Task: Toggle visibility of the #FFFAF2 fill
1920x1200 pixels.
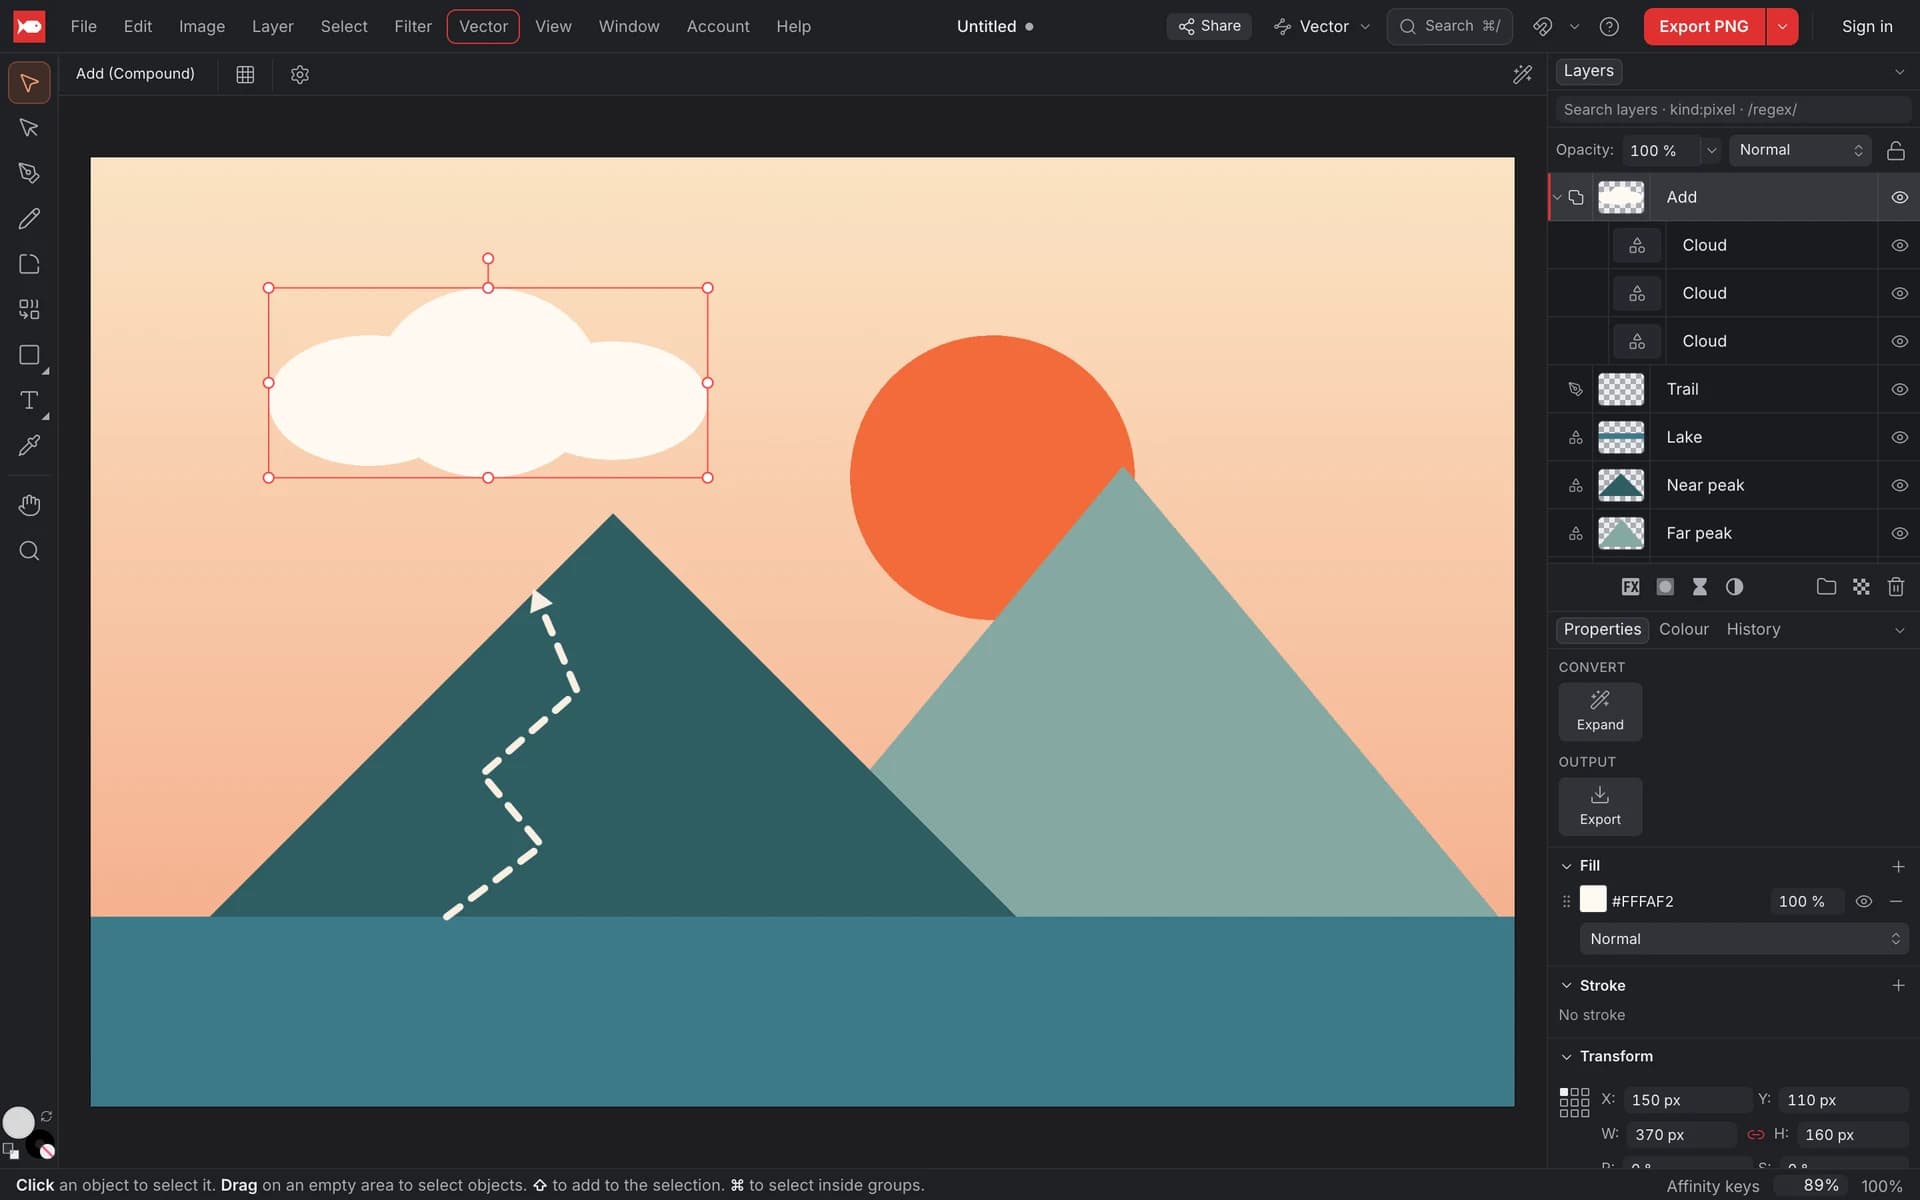Action: [x=1863, y=901]
